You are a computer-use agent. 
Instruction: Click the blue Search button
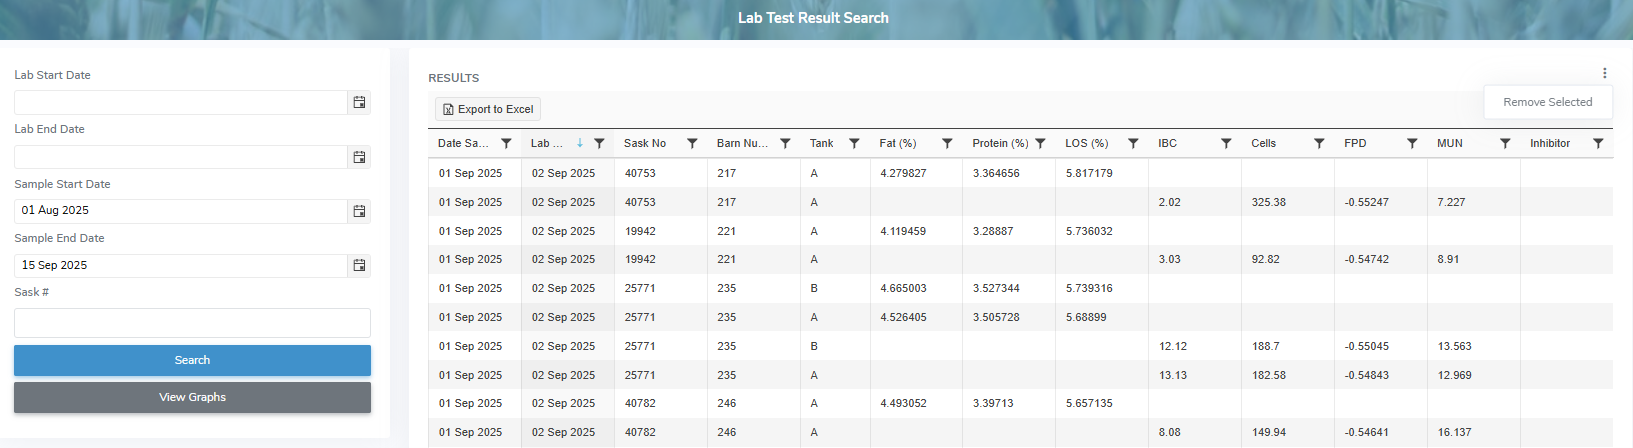point(192,360)
